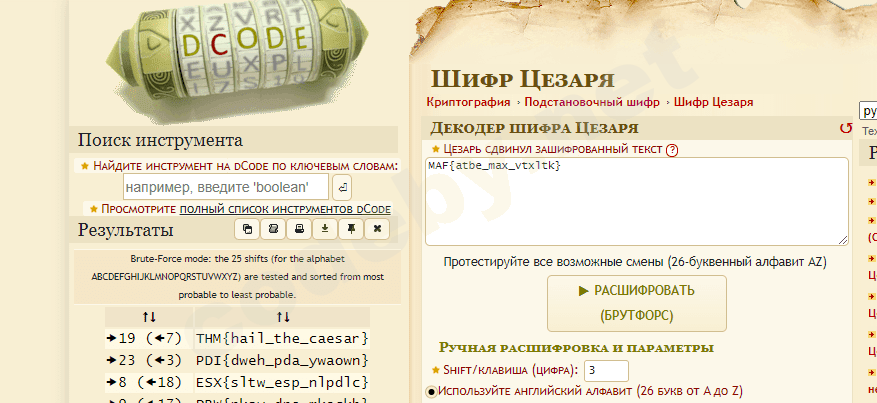Viewport: 877px width, 403px height.
Task: Click the test all shifts description line
Action: click(x=635, y=262)
